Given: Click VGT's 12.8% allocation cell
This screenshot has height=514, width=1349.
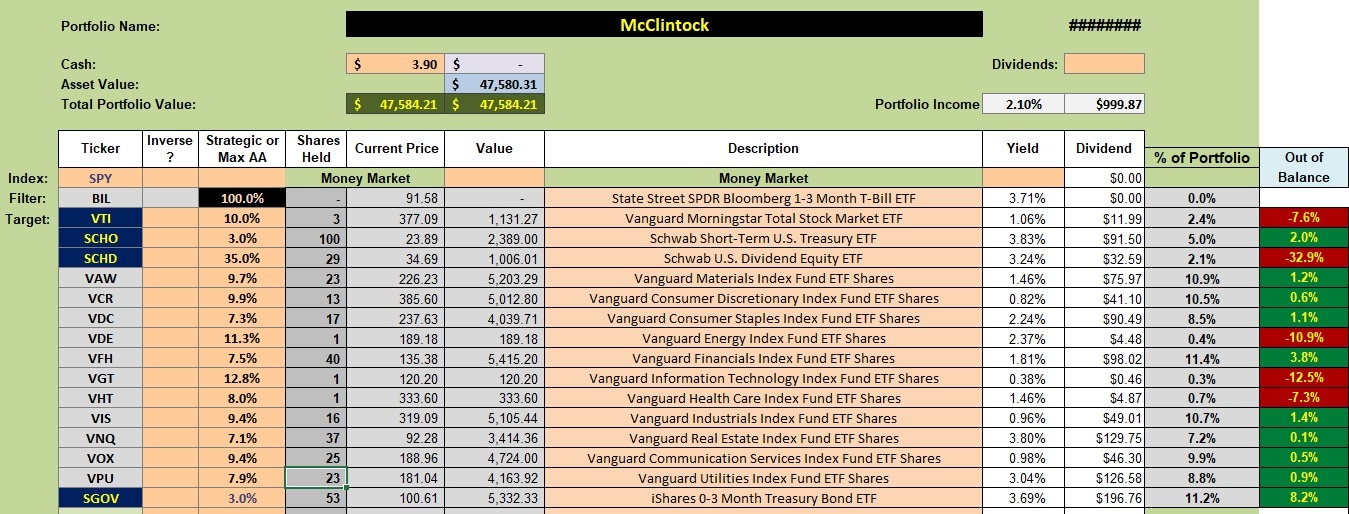Looking at the screenshot, I should [242, 378].
